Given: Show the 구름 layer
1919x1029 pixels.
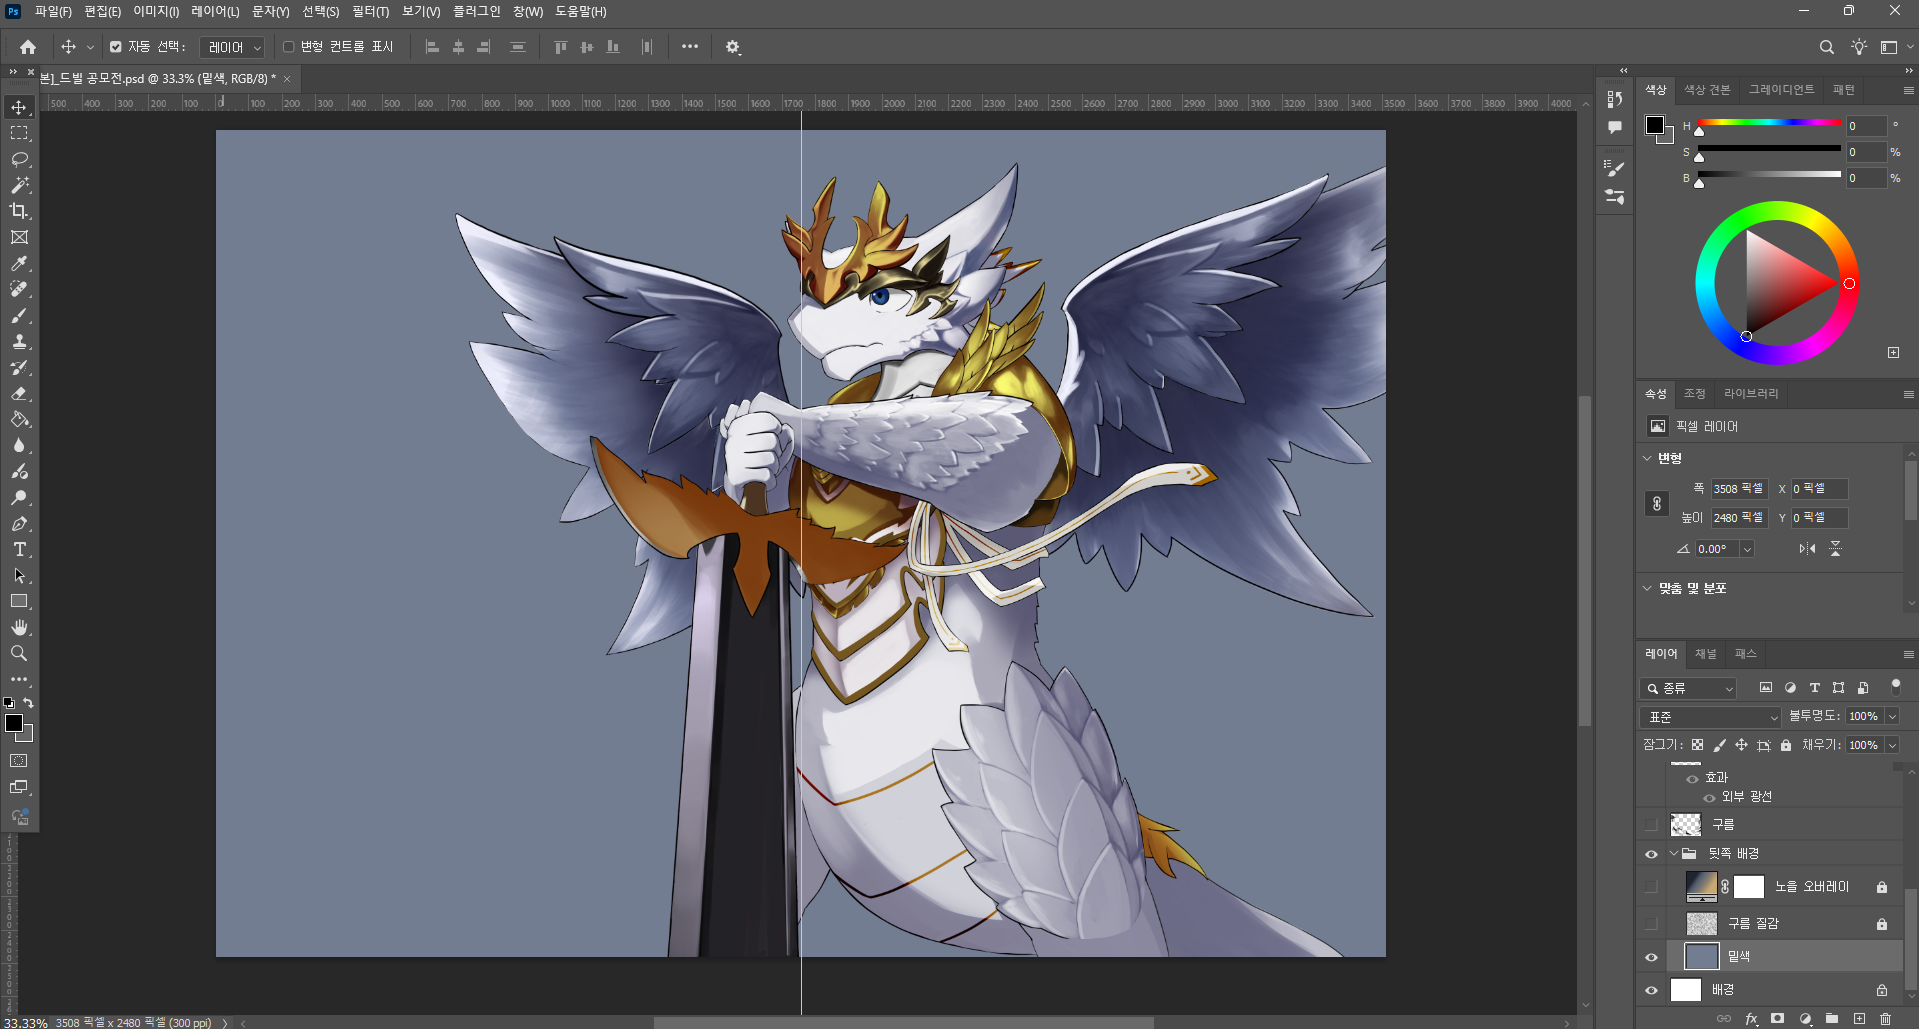Looking at the screenshot, I should click(1651, 825).
